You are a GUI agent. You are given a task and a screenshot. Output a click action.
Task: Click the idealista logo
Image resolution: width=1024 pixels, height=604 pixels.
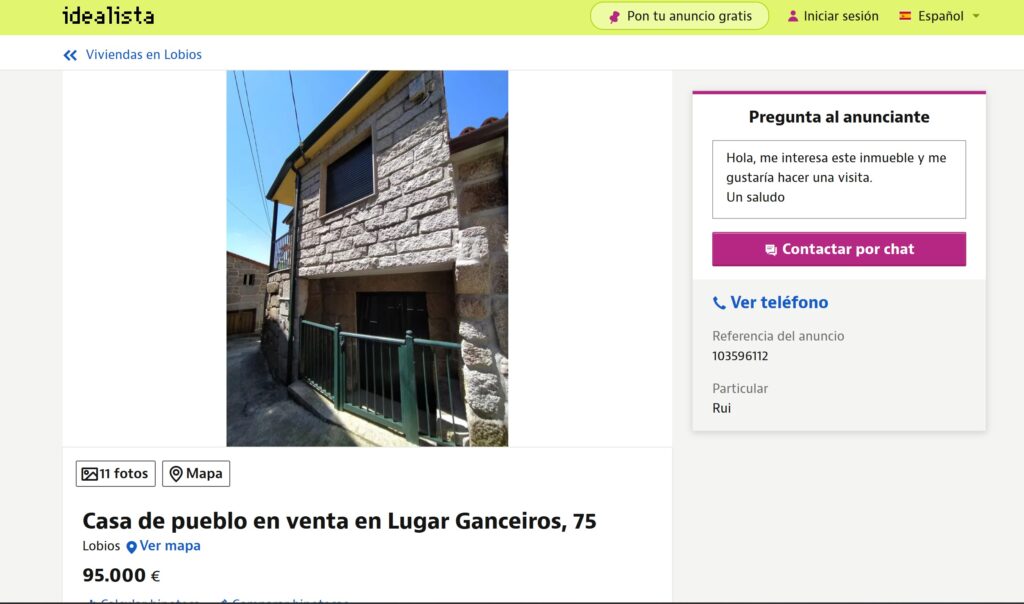point(108,16)
